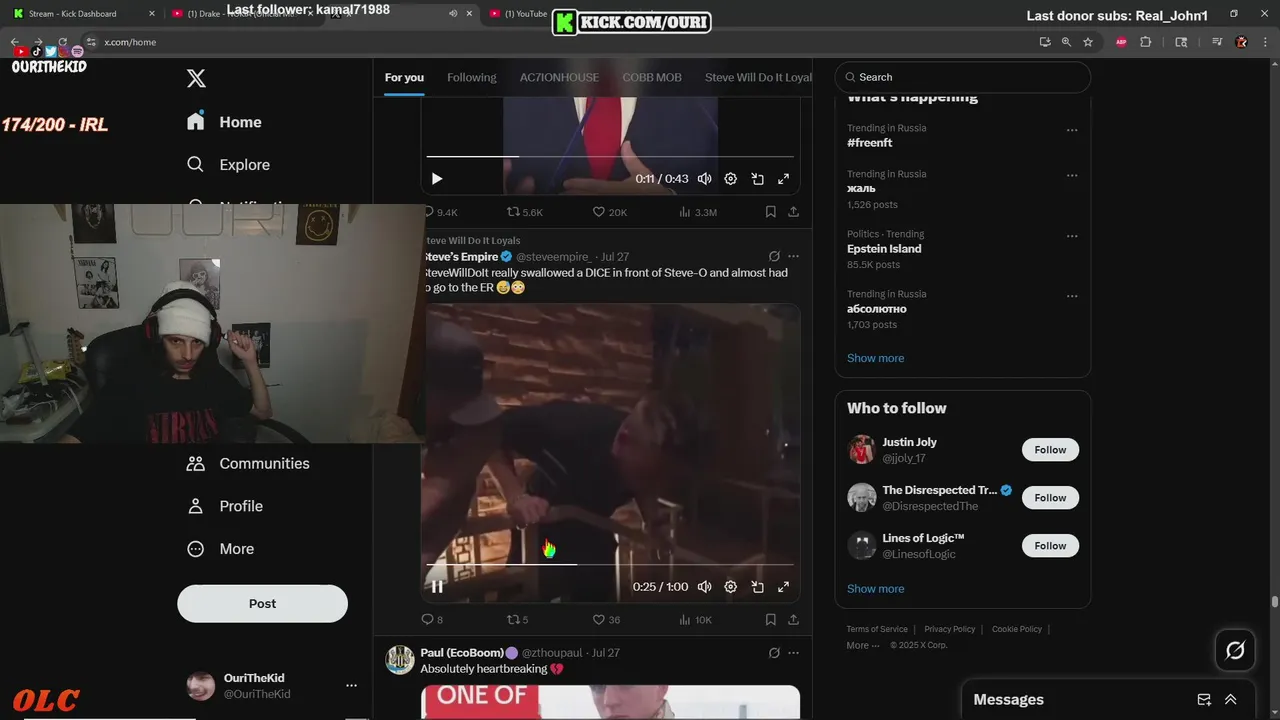
Task: Click the X logo in sidebar
Action: (196, 78)
